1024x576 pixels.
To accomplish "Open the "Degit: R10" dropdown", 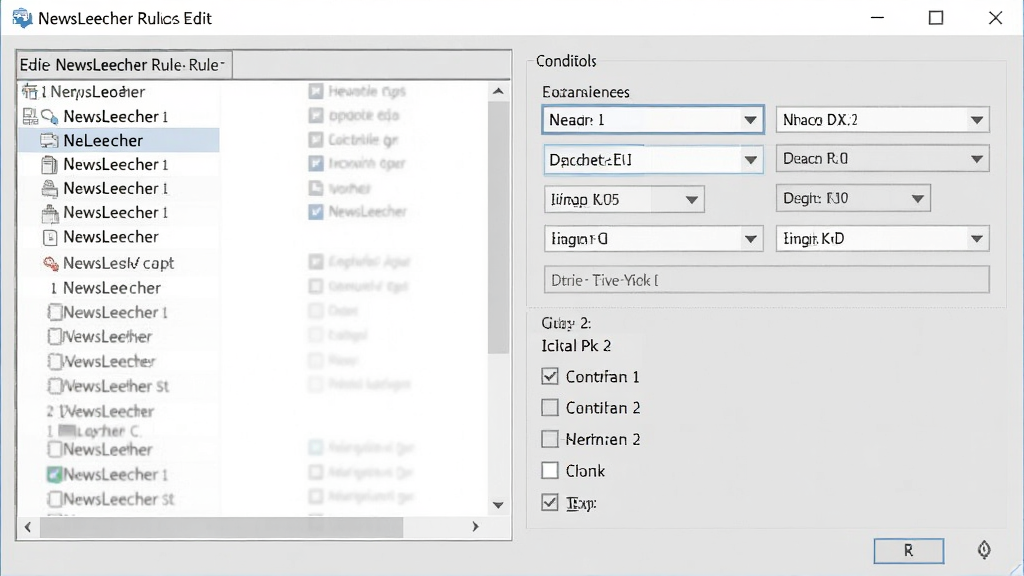I will click(853, 199).
